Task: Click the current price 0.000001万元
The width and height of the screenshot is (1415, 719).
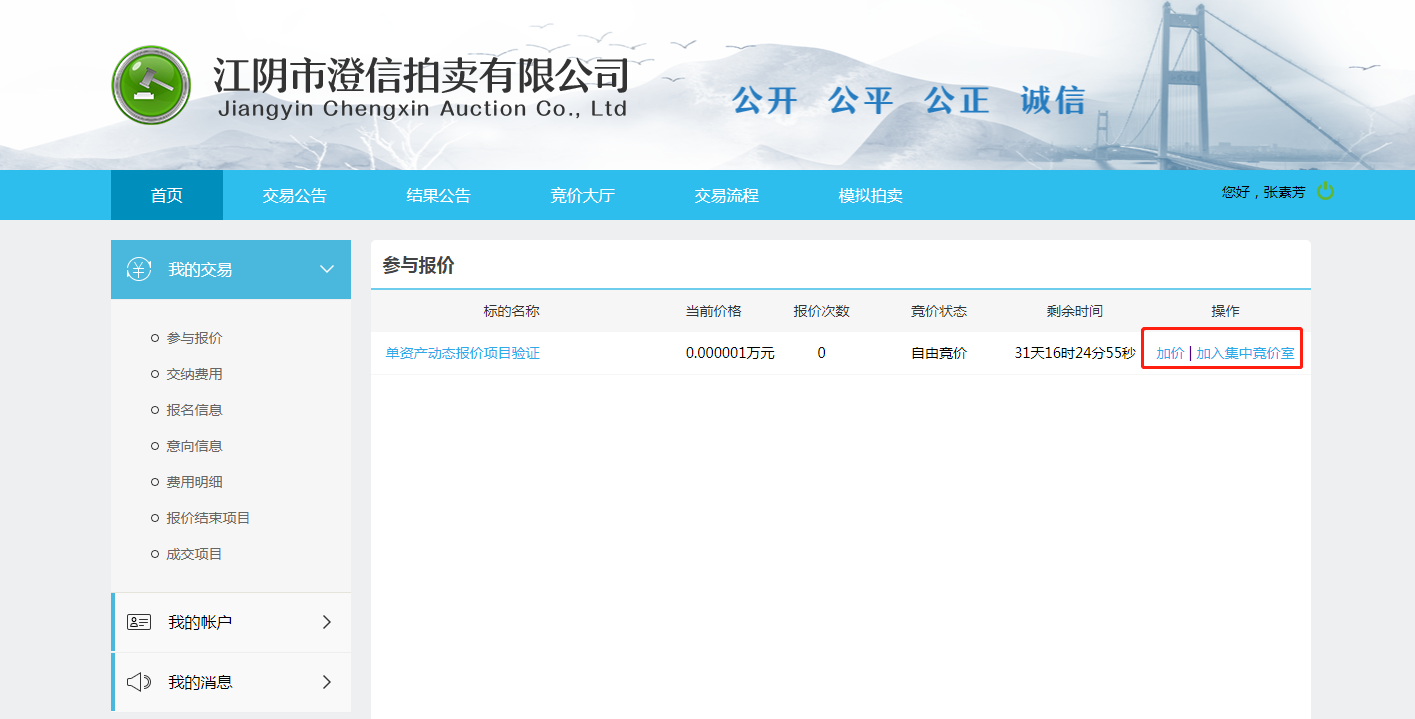Action: (730, 353)
